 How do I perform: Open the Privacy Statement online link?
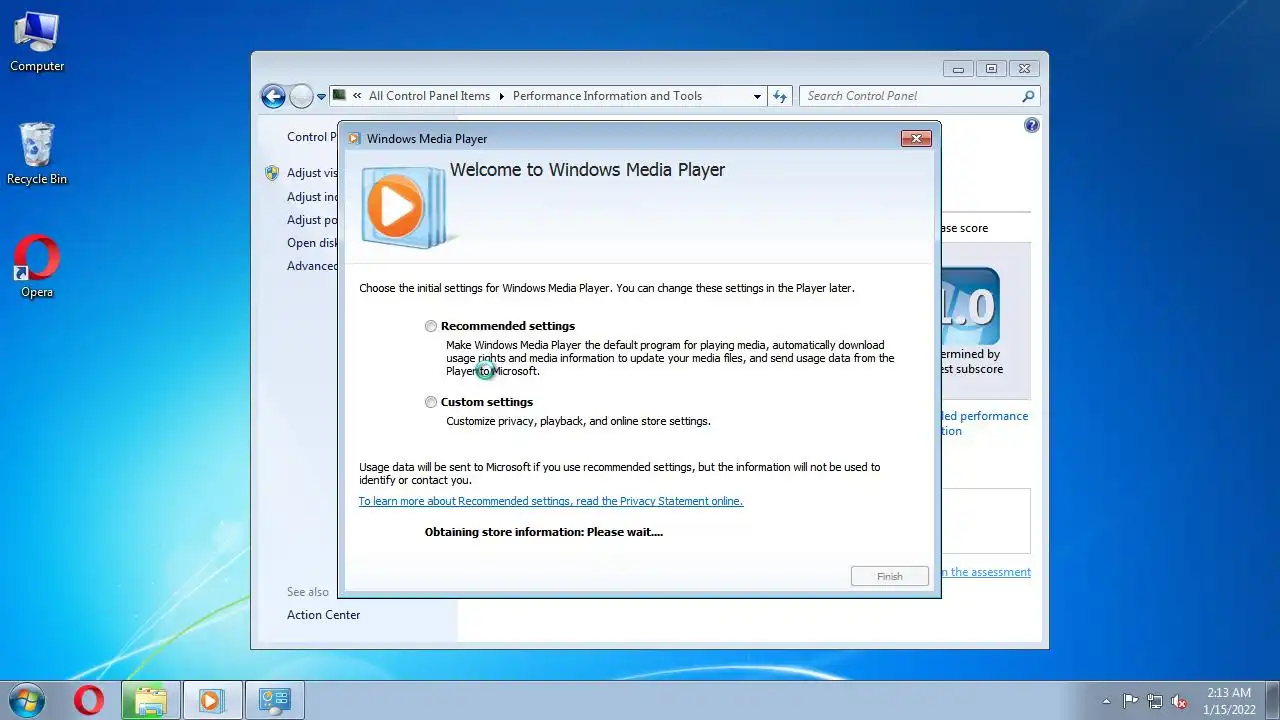[551, 501]
